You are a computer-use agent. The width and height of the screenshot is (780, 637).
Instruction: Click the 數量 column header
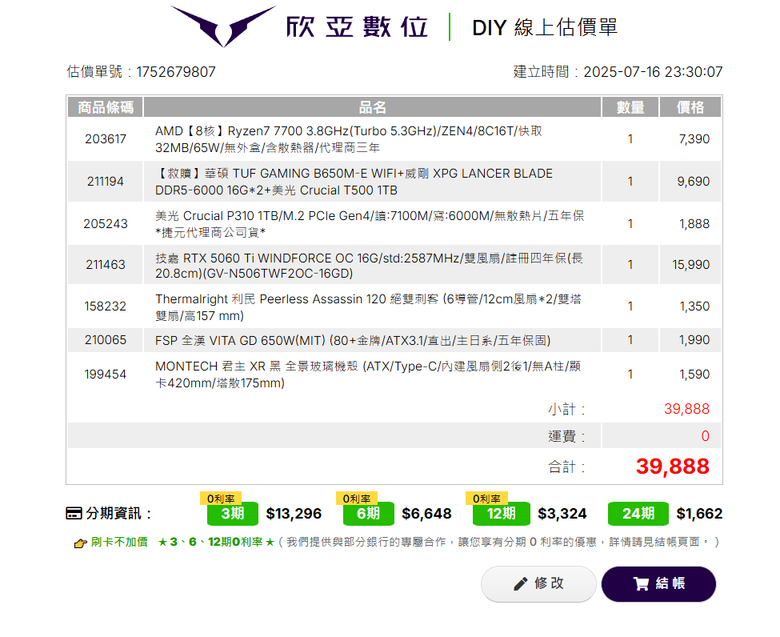[630, 107]
